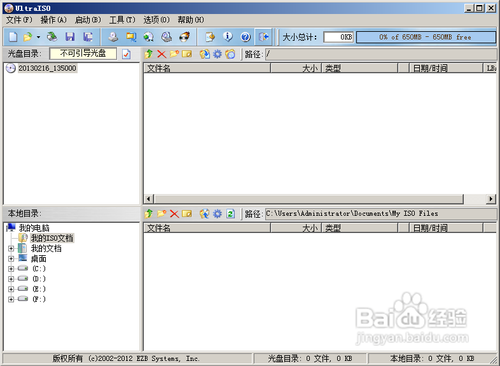Open the 选项(O) menu

coord(156,20)
